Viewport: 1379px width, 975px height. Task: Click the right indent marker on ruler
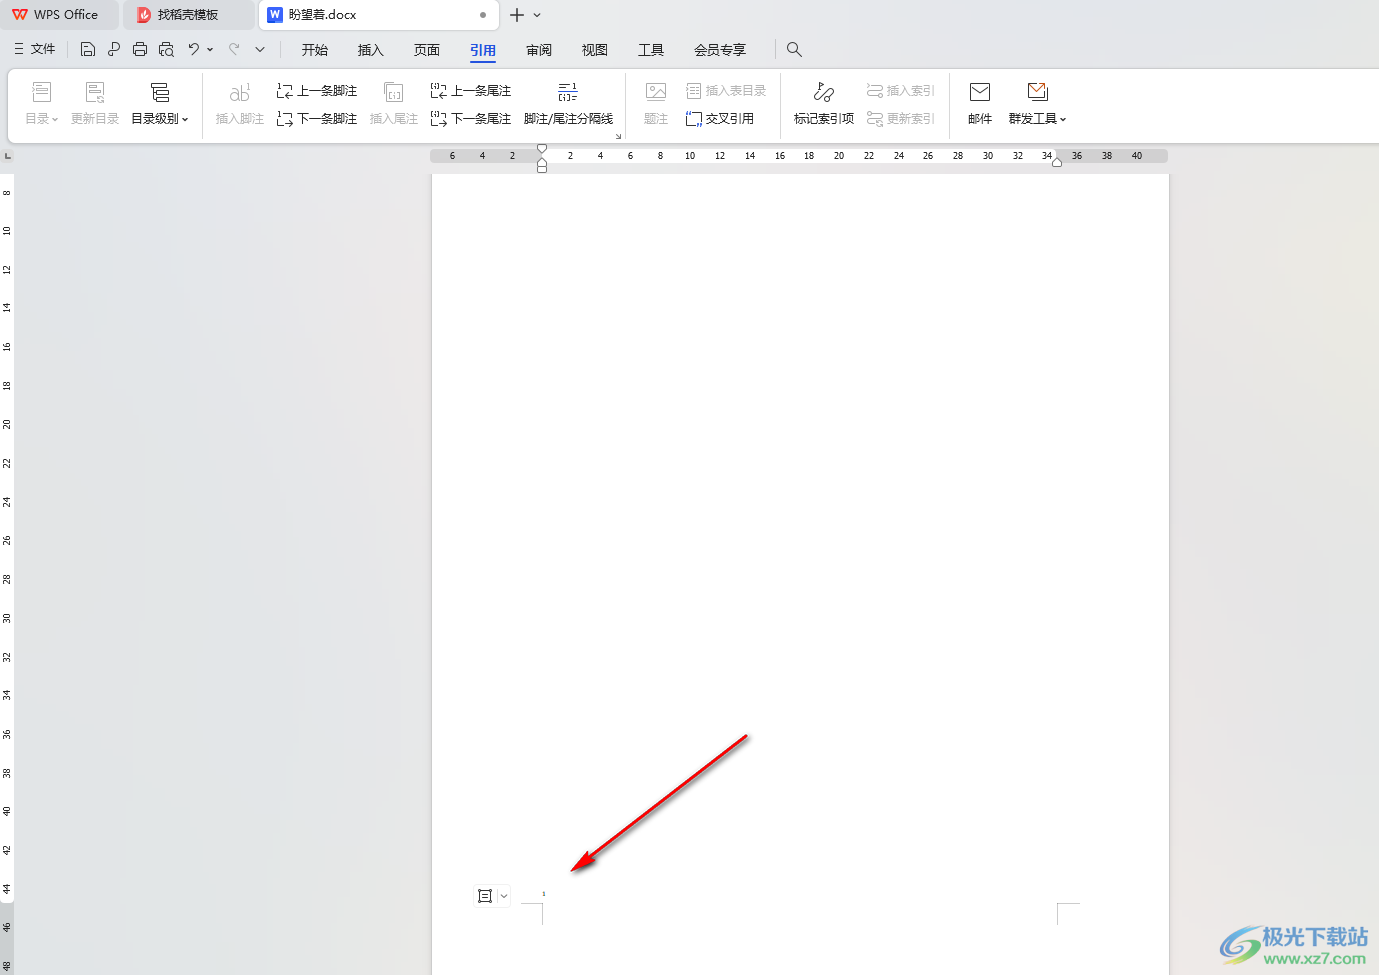[x=1057, y=162]
